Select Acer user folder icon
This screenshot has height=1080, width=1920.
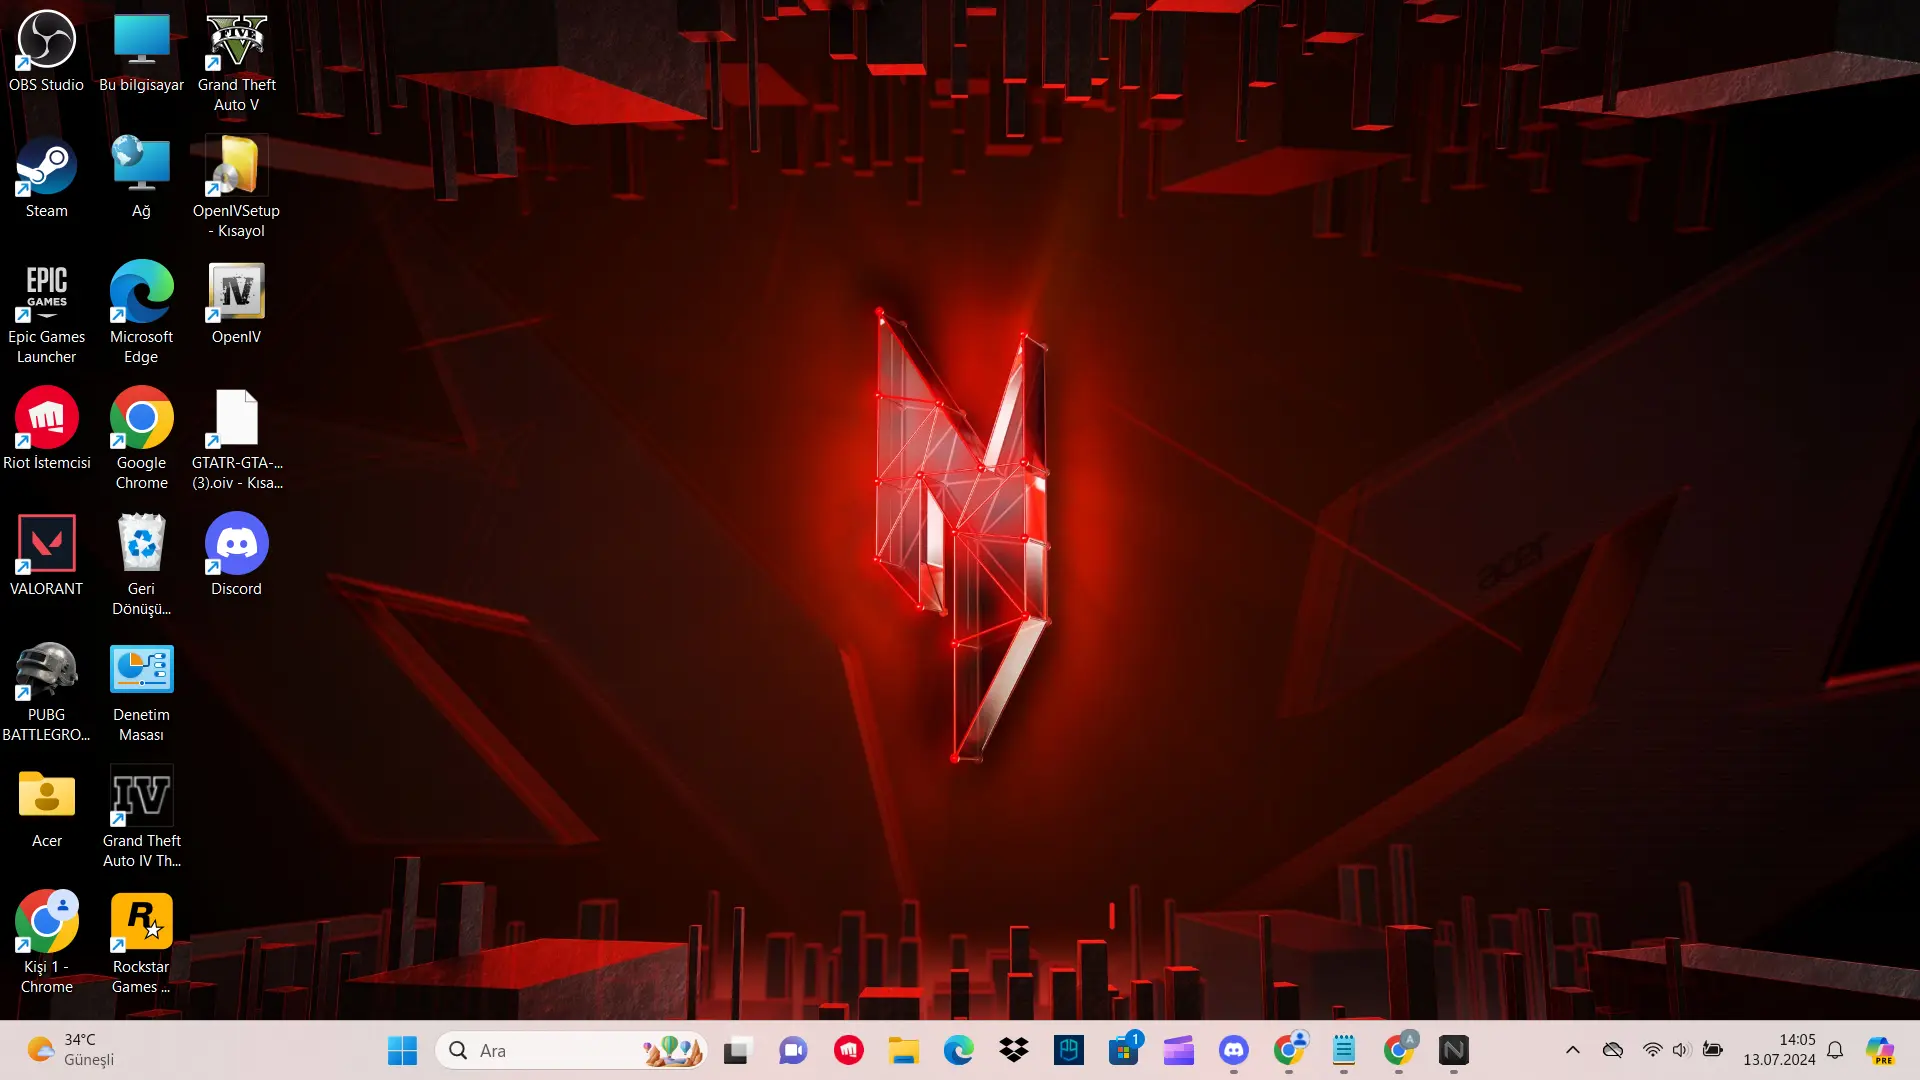tap(46, 808)
